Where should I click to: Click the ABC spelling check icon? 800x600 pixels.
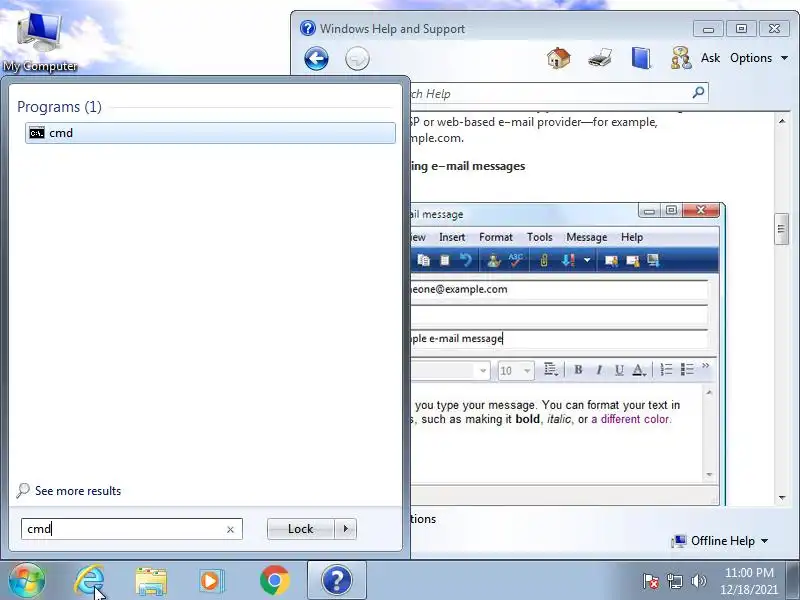tap(516, 260)
